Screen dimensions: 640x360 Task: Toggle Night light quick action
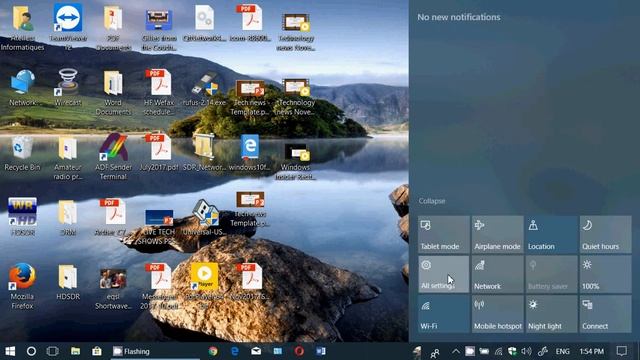[551, 314]
